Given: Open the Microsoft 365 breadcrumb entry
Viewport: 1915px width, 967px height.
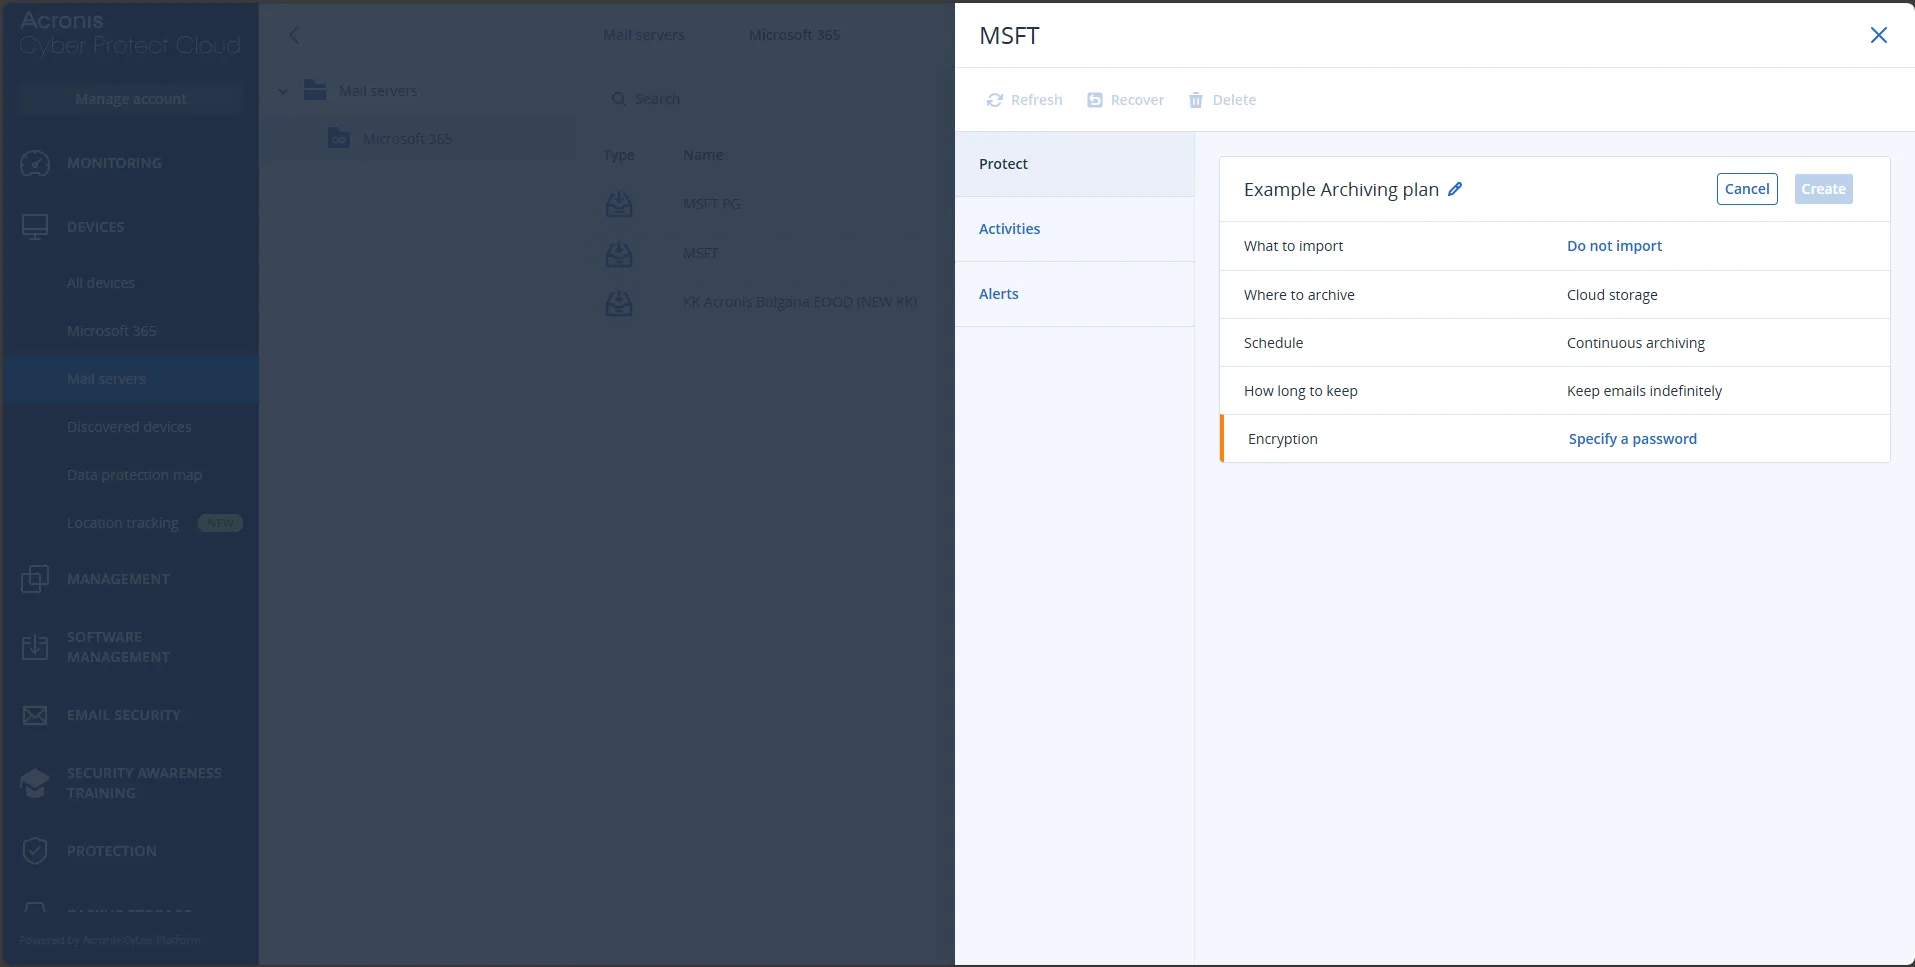Looking at the screenshot, I should point(795,35).
